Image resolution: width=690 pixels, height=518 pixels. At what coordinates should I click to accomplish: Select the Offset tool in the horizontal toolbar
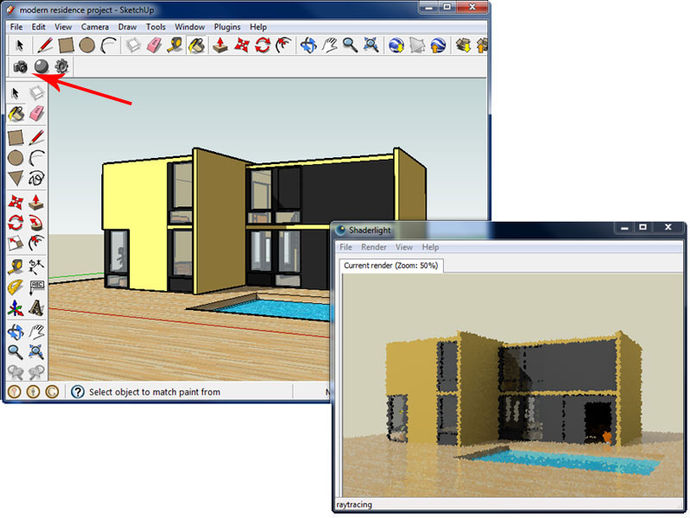pos(284,45)
